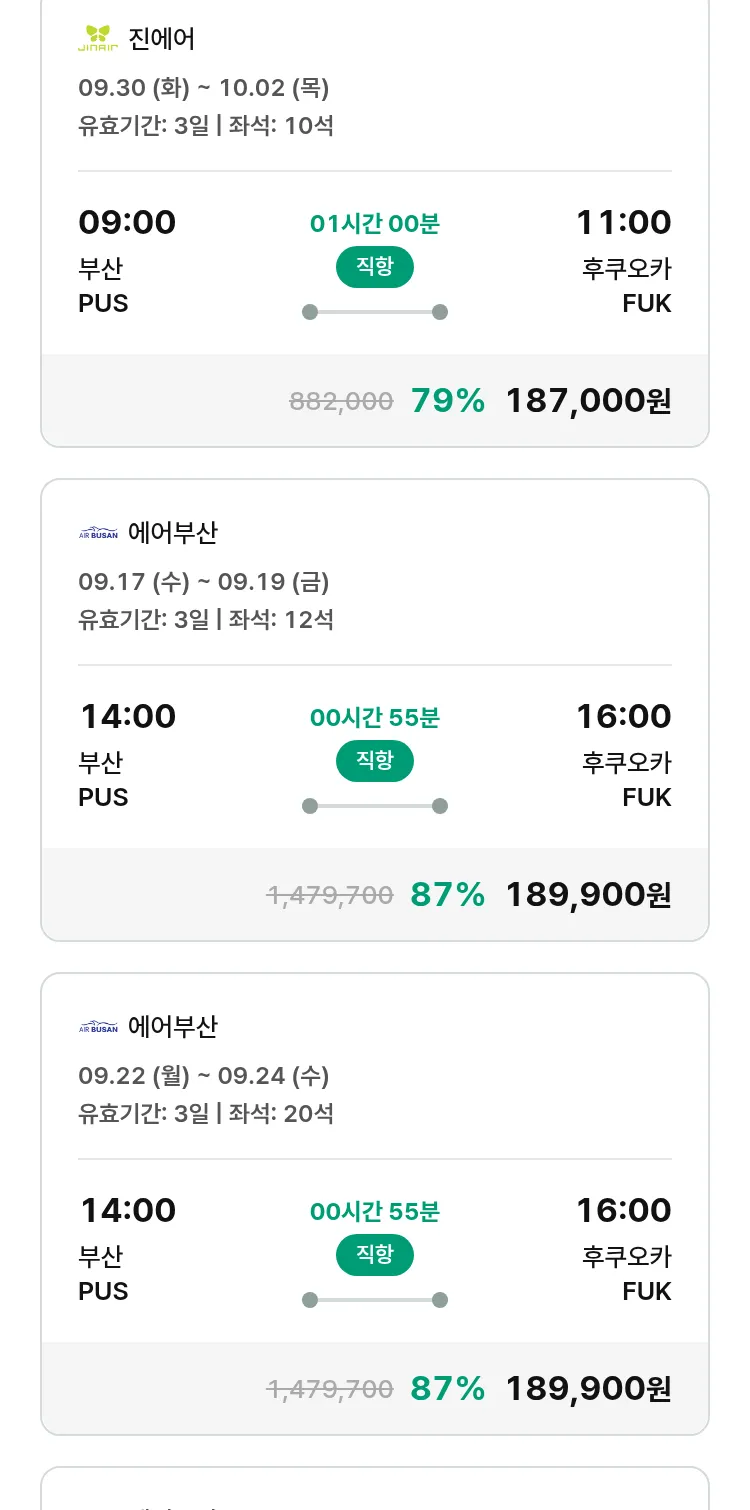Select the 187,000원 Jin Air fare
This screenshot has height=1510, width=750.
[x=588, y=401]
